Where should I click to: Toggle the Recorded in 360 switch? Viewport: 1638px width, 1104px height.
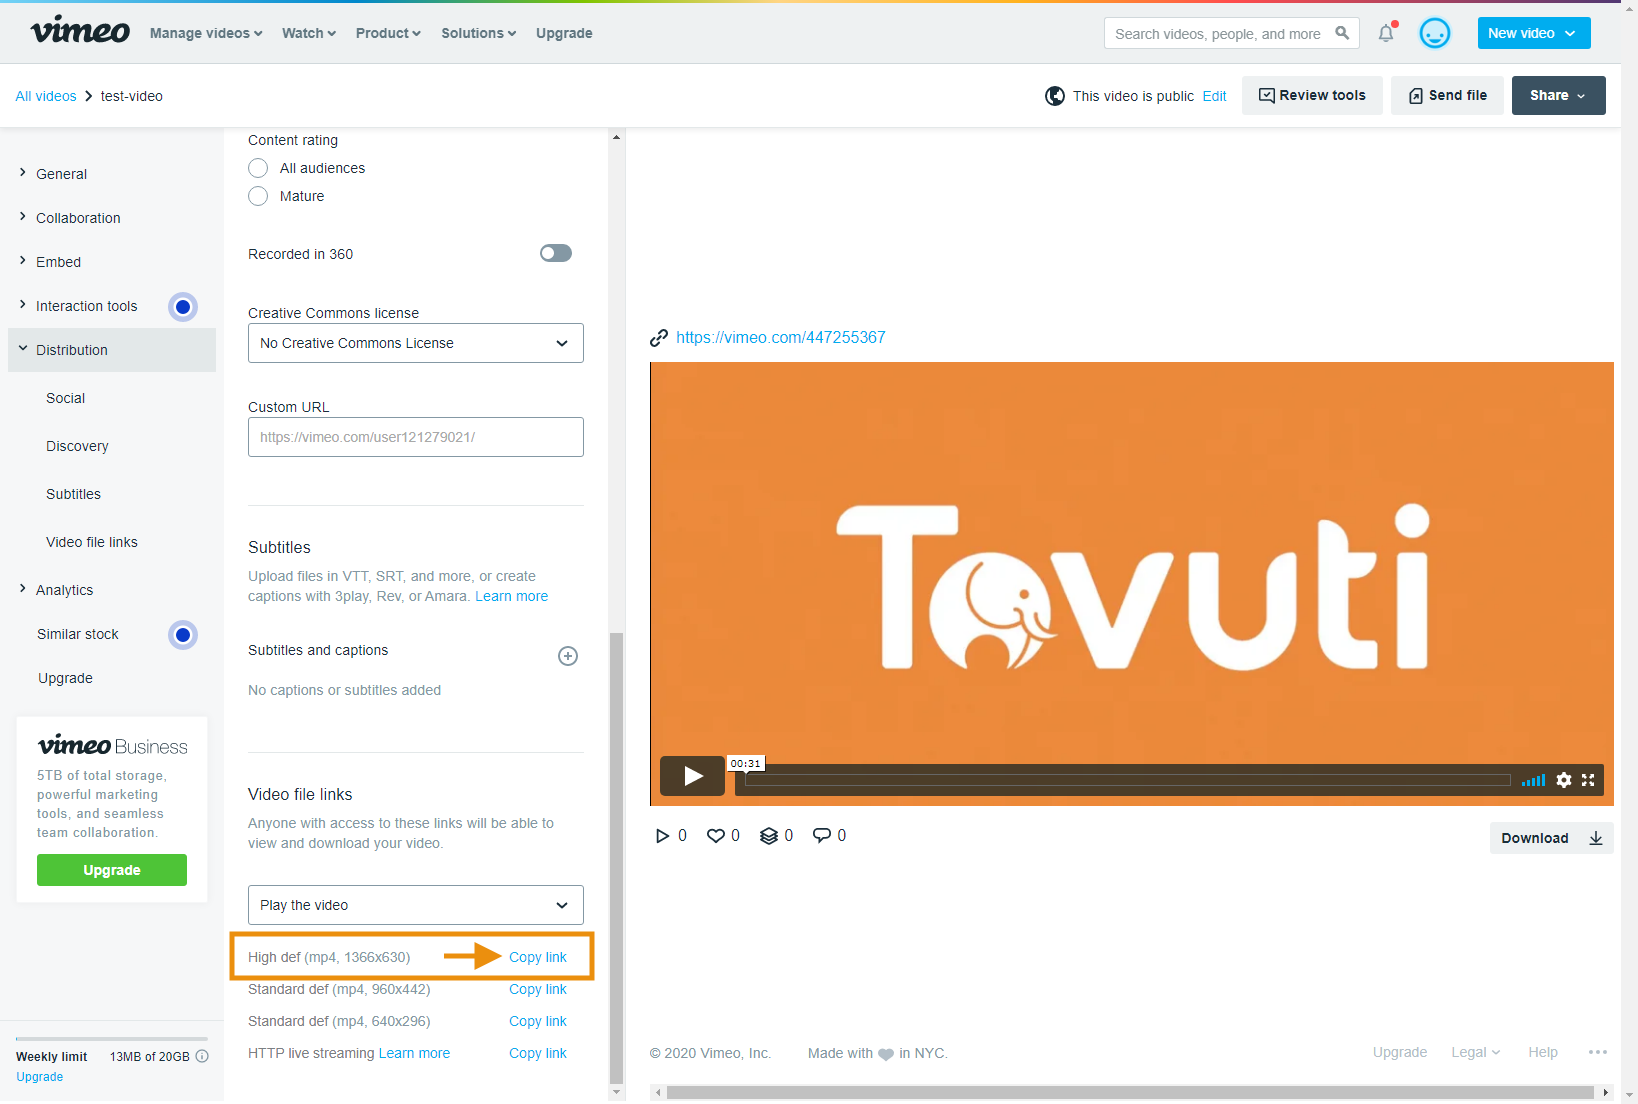click(x=556, y=253)
